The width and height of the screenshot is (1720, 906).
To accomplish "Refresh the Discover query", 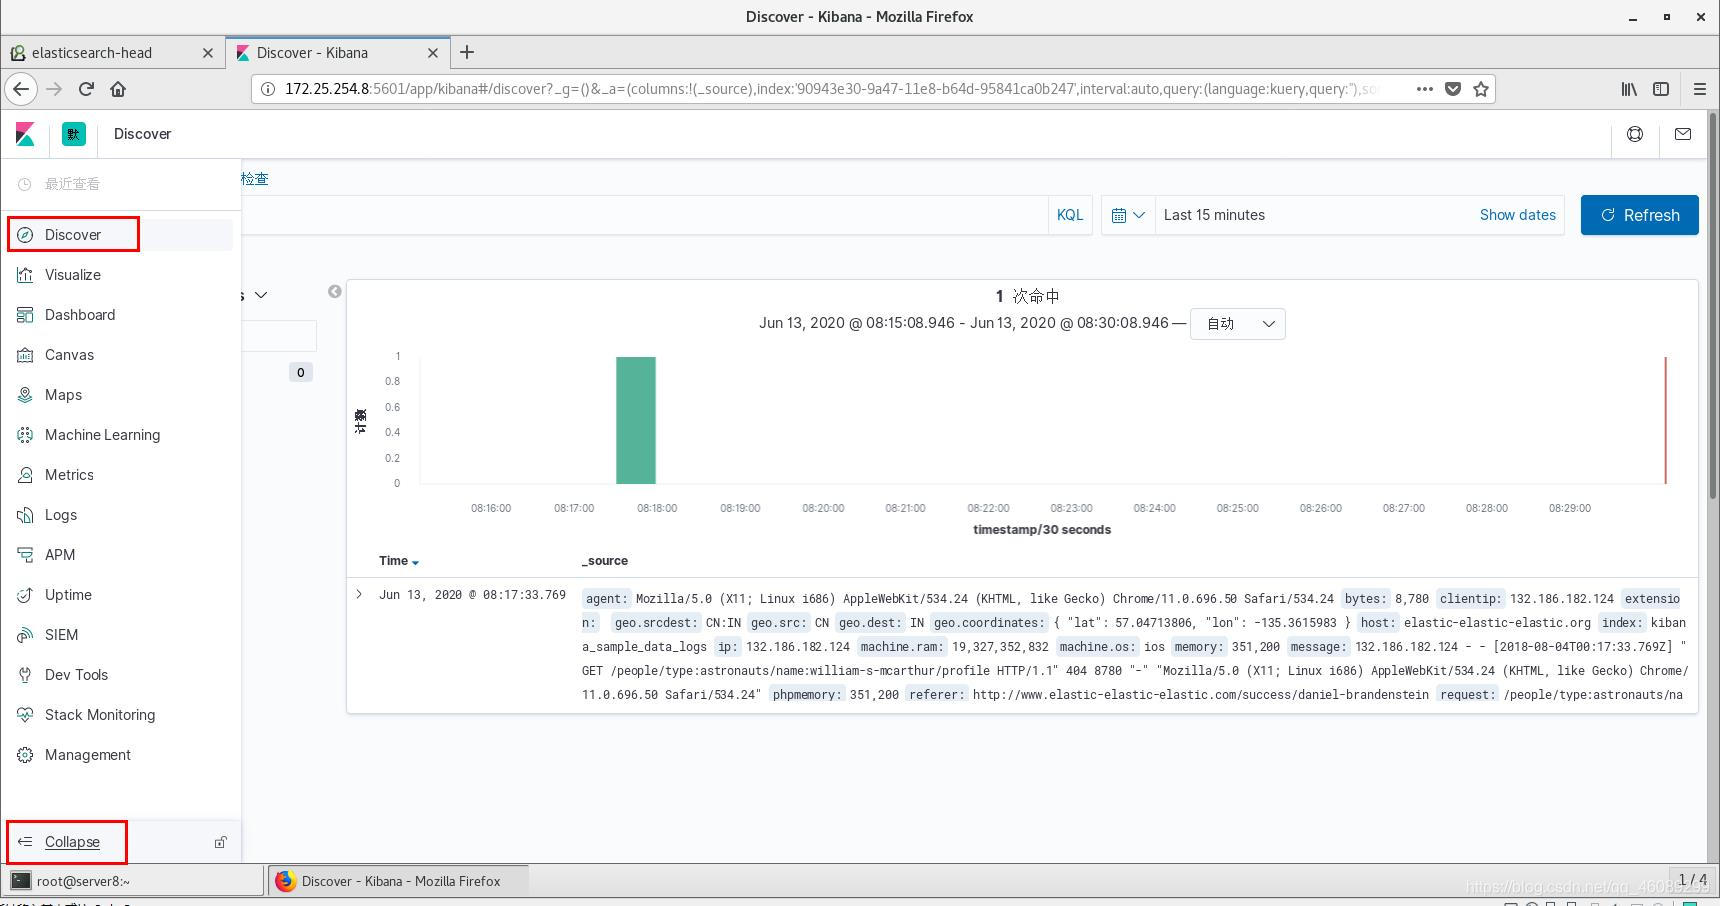I will 1639,215.
